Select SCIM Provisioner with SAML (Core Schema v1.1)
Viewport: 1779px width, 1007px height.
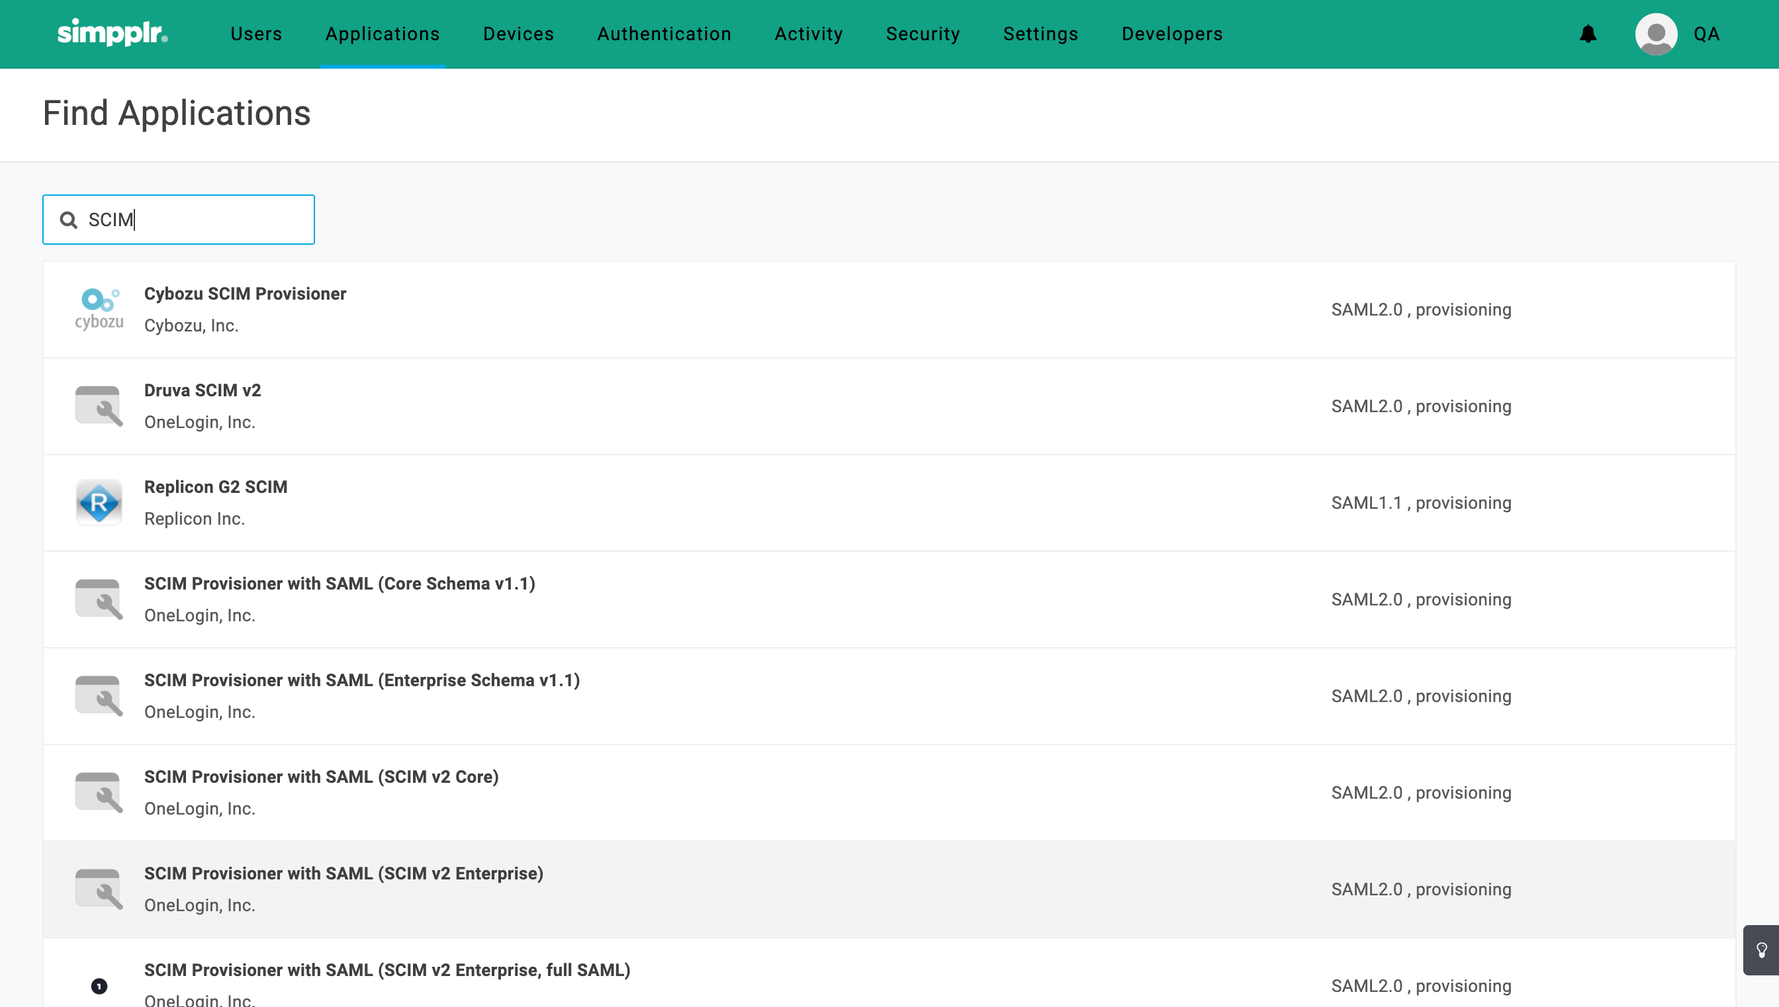pyautogui.click(x=339, y=584)
